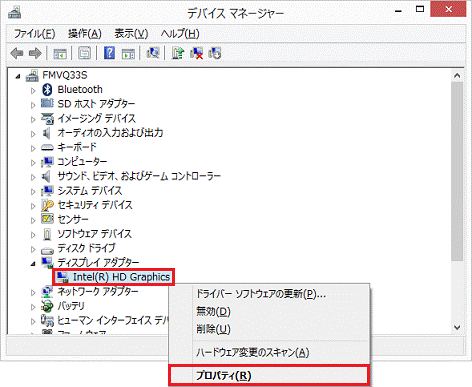Minimize the Device Manager window

(x=398, y=11)
